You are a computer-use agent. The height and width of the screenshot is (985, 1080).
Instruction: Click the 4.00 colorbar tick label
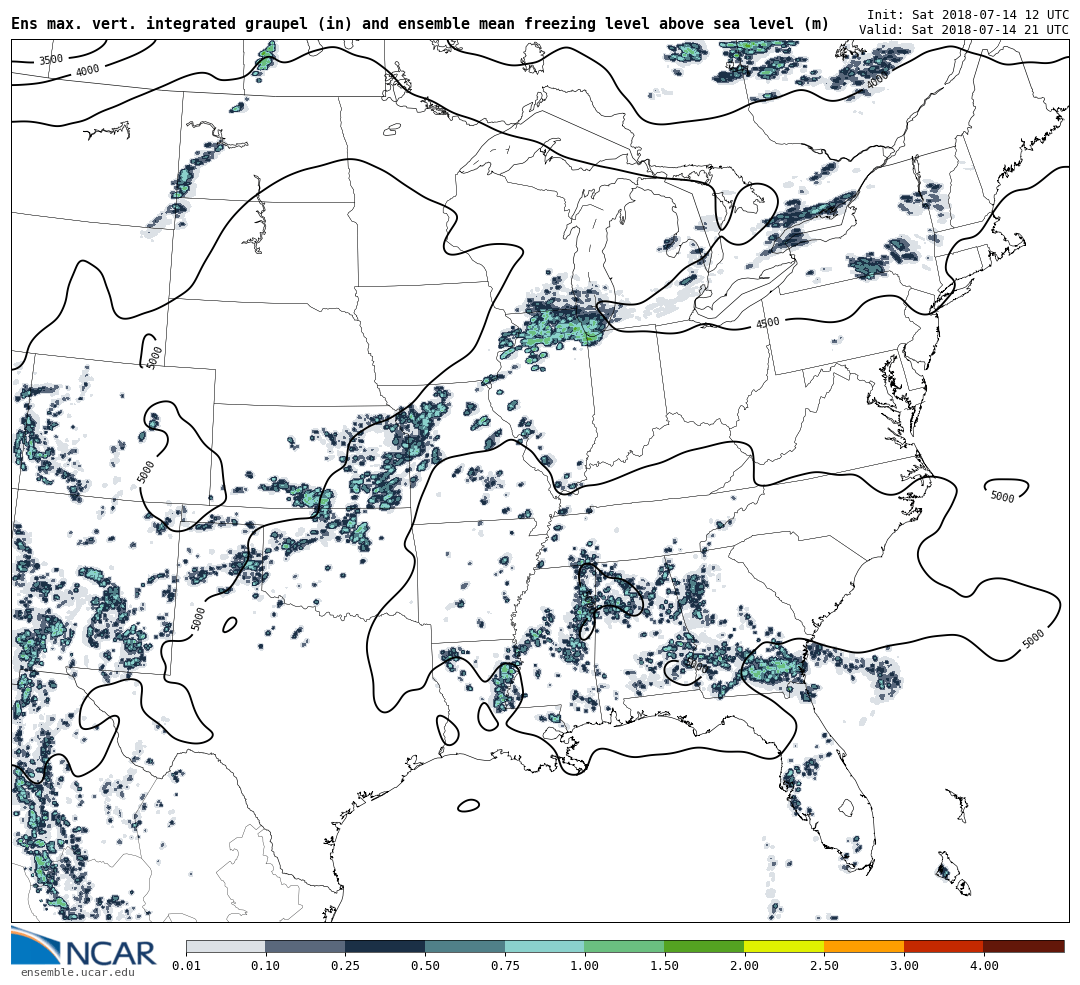[983, 966]
